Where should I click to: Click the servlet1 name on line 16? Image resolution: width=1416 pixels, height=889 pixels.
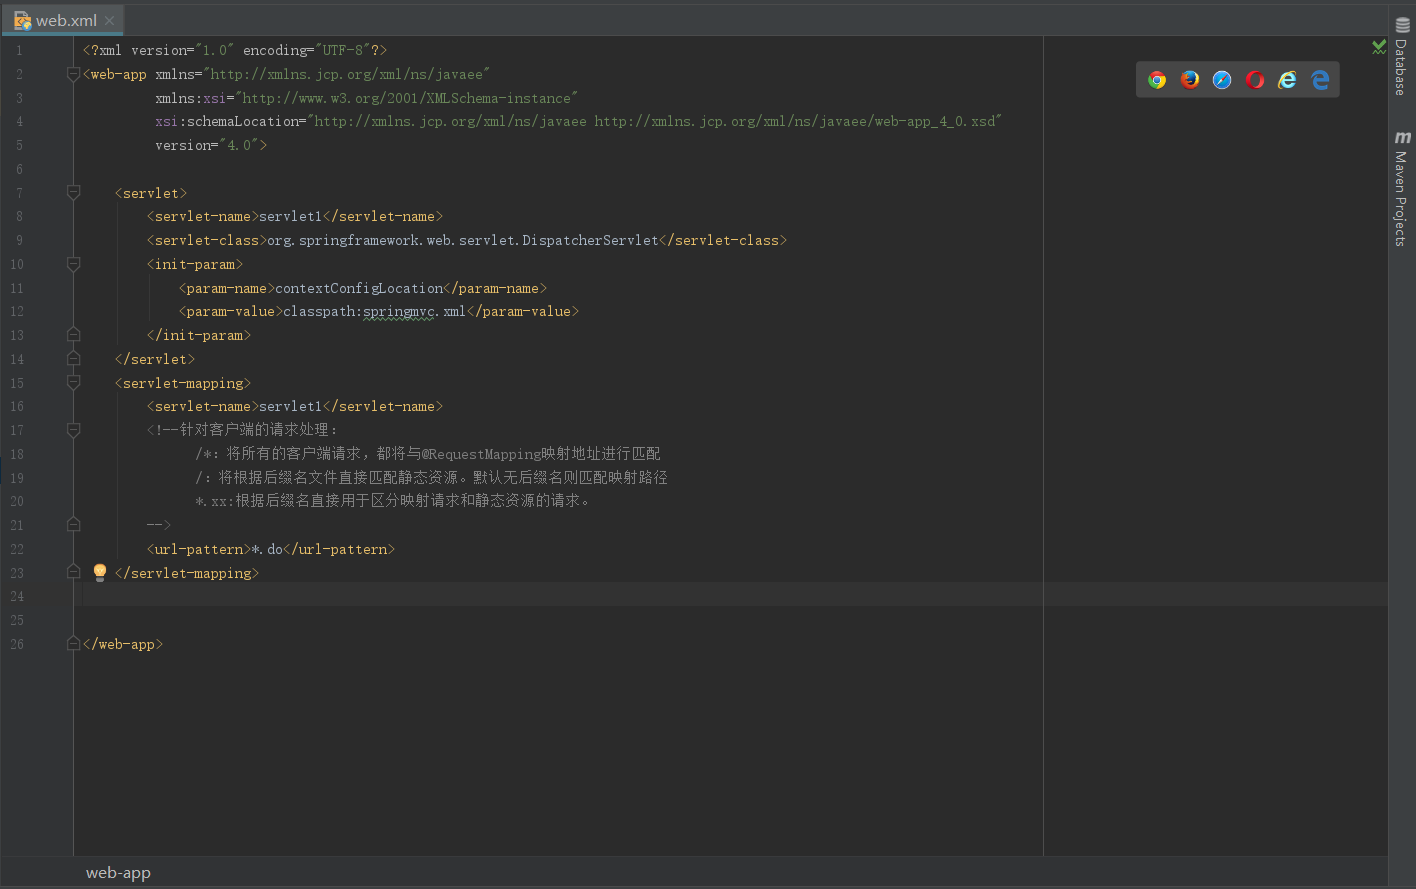[290, 406]
